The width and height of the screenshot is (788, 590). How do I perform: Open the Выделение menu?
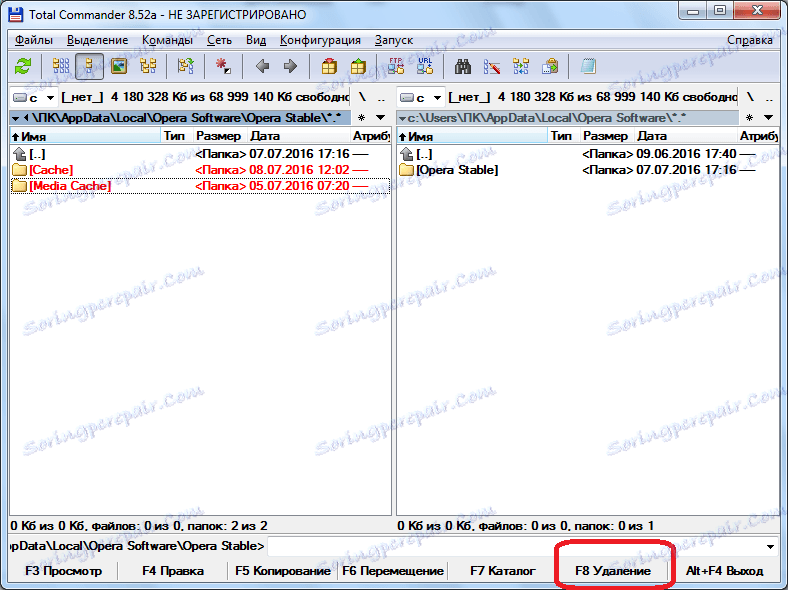pyautogui.click(x=97, y=40)
